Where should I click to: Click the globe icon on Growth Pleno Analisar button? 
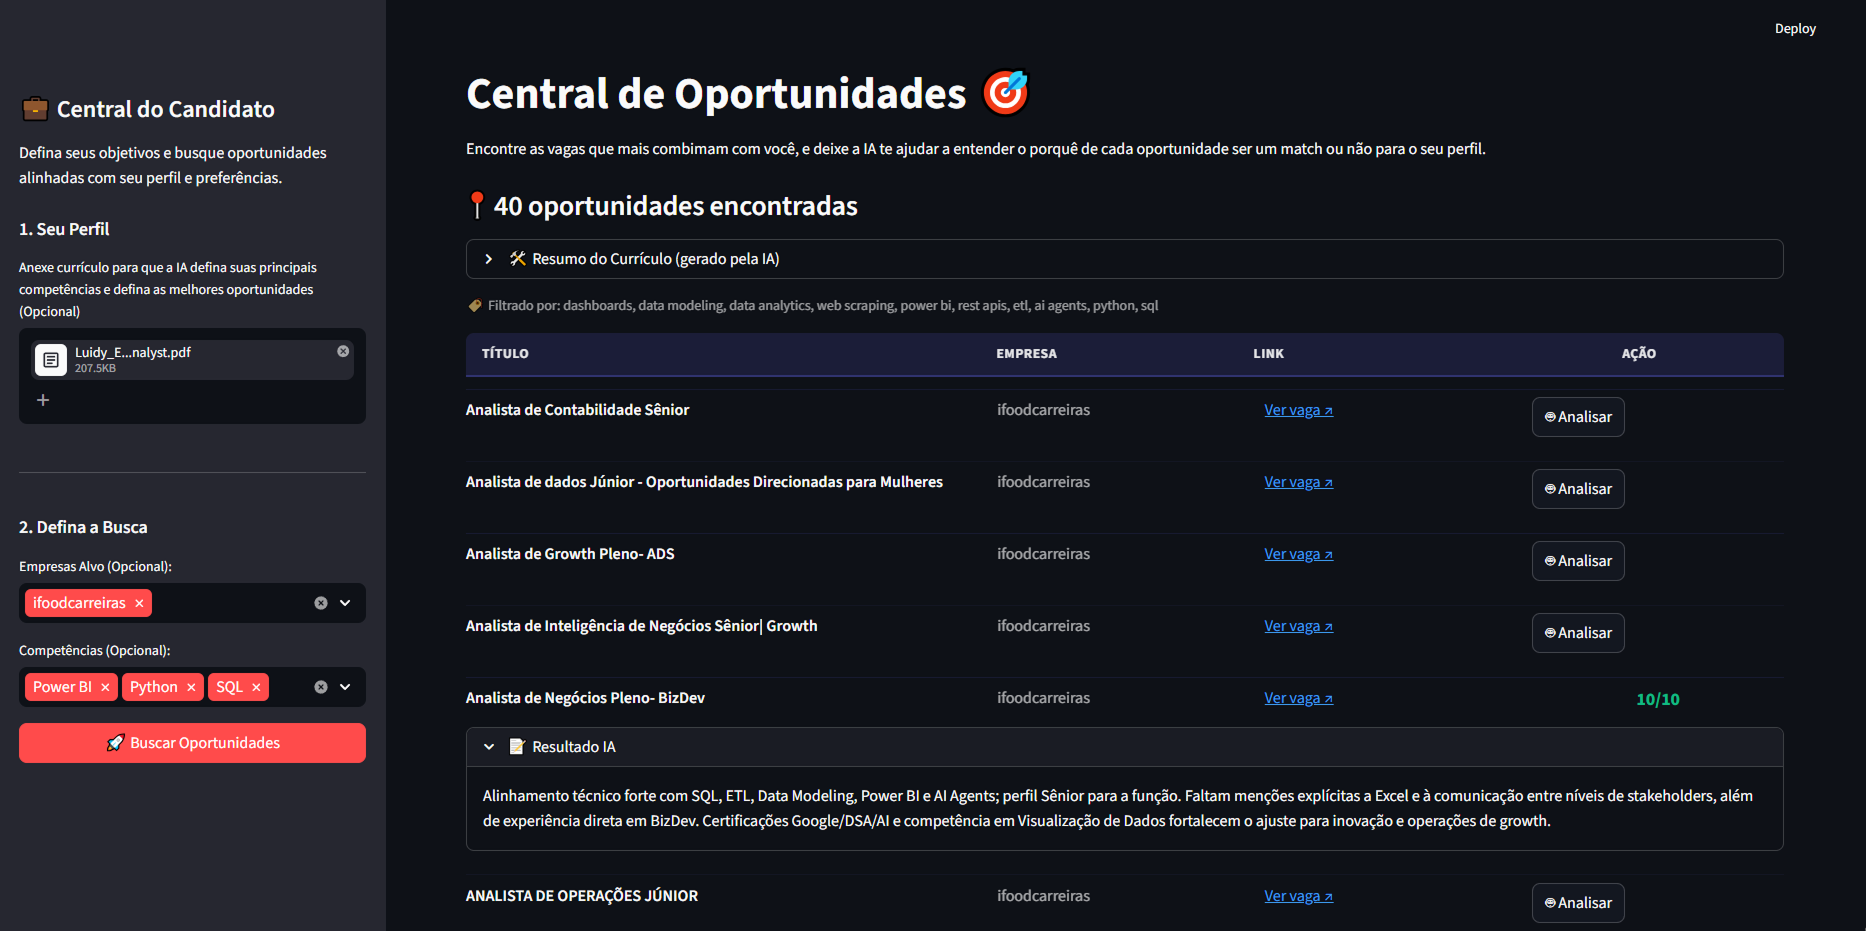pyautogui.click(x=1550, y=561)
